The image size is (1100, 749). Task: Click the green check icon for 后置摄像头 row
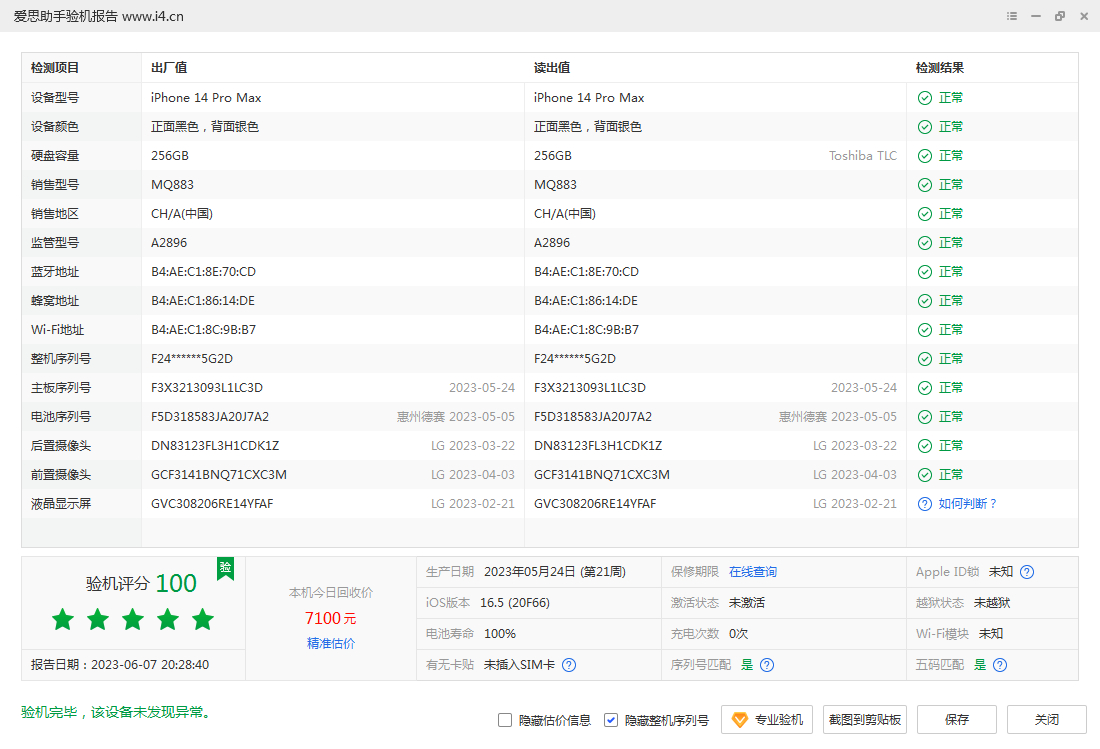pyautogui.click(x=925, y=446)
